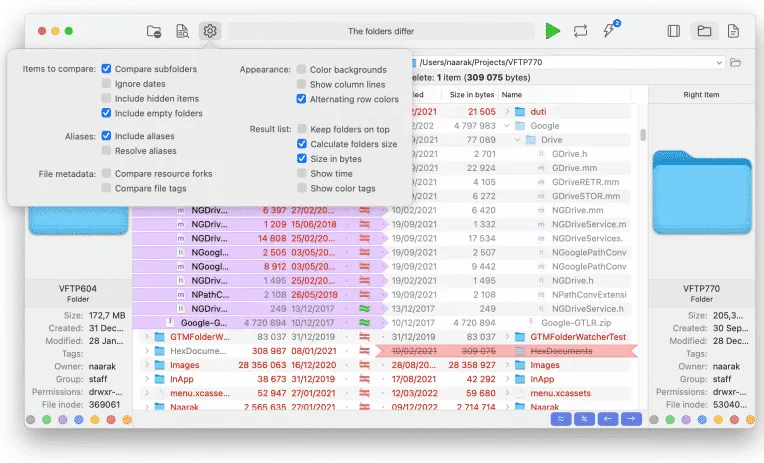Expand right GTMFolderWatcherTest folder
Viewport: 764px width, 463px height.
coord(507,337)
